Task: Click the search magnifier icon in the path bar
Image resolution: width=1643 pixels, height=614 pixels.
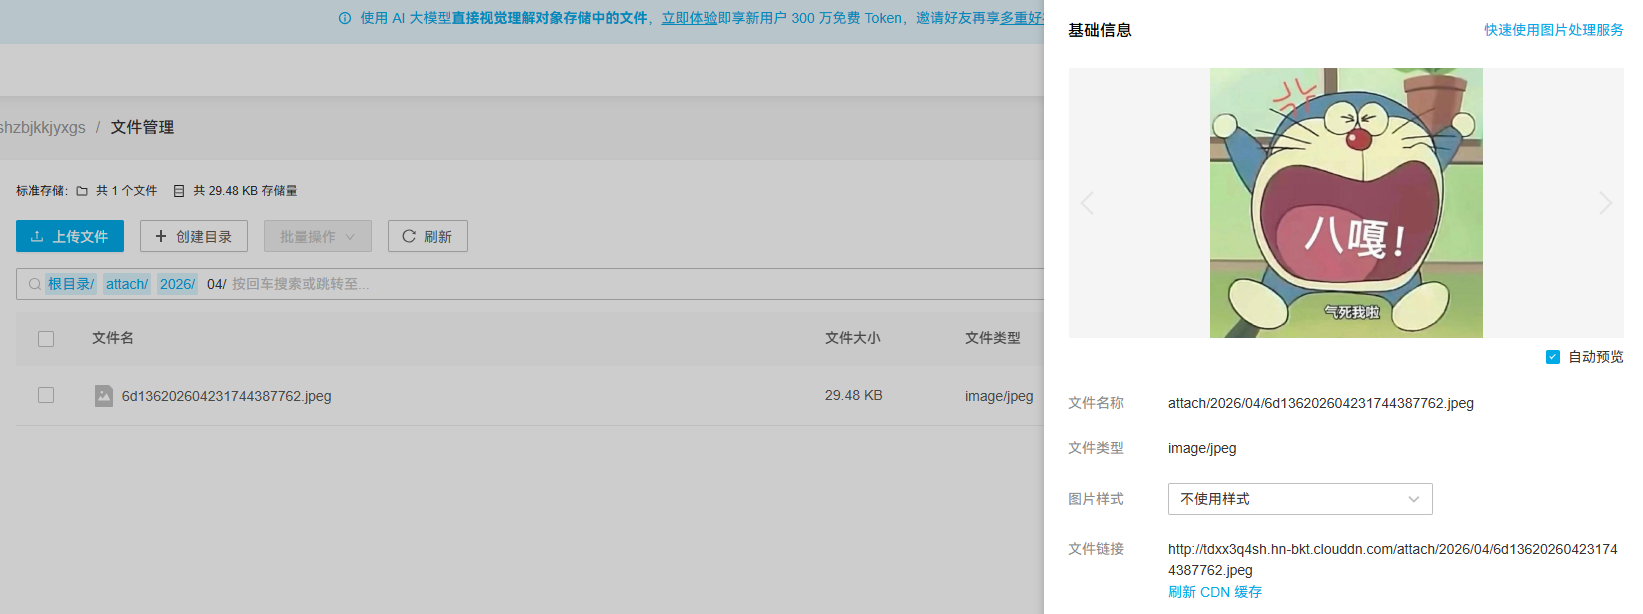Action: pyautogui.click(x=35, y=284)
